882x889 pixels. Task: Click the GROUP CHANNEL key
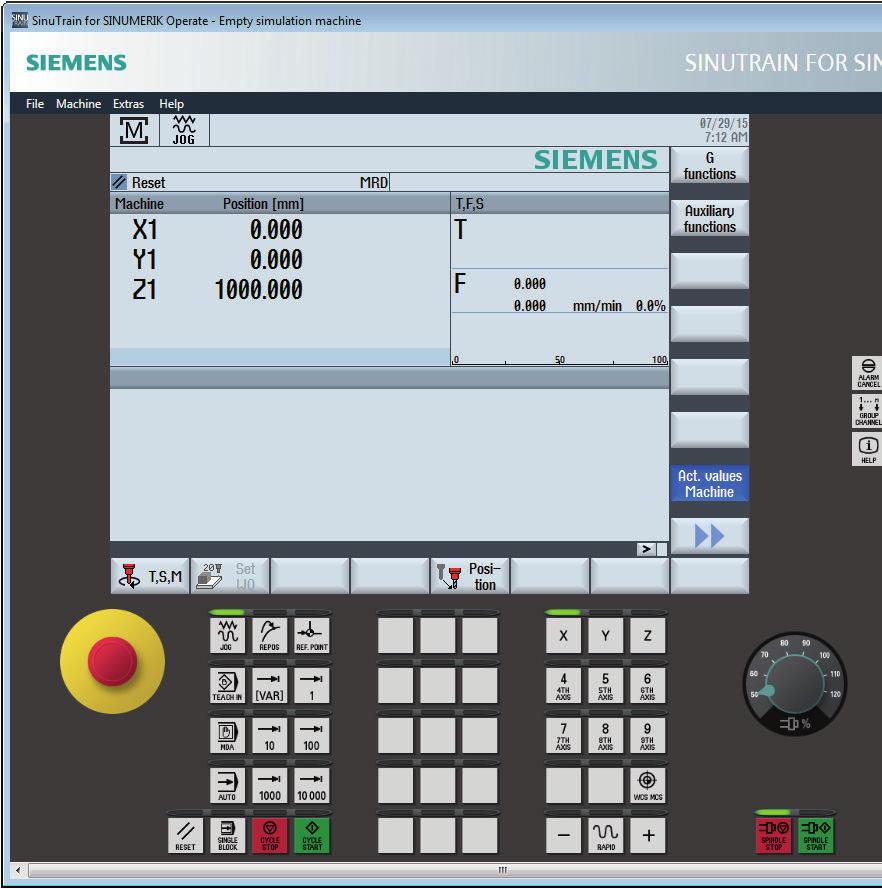tap(867, 411)
